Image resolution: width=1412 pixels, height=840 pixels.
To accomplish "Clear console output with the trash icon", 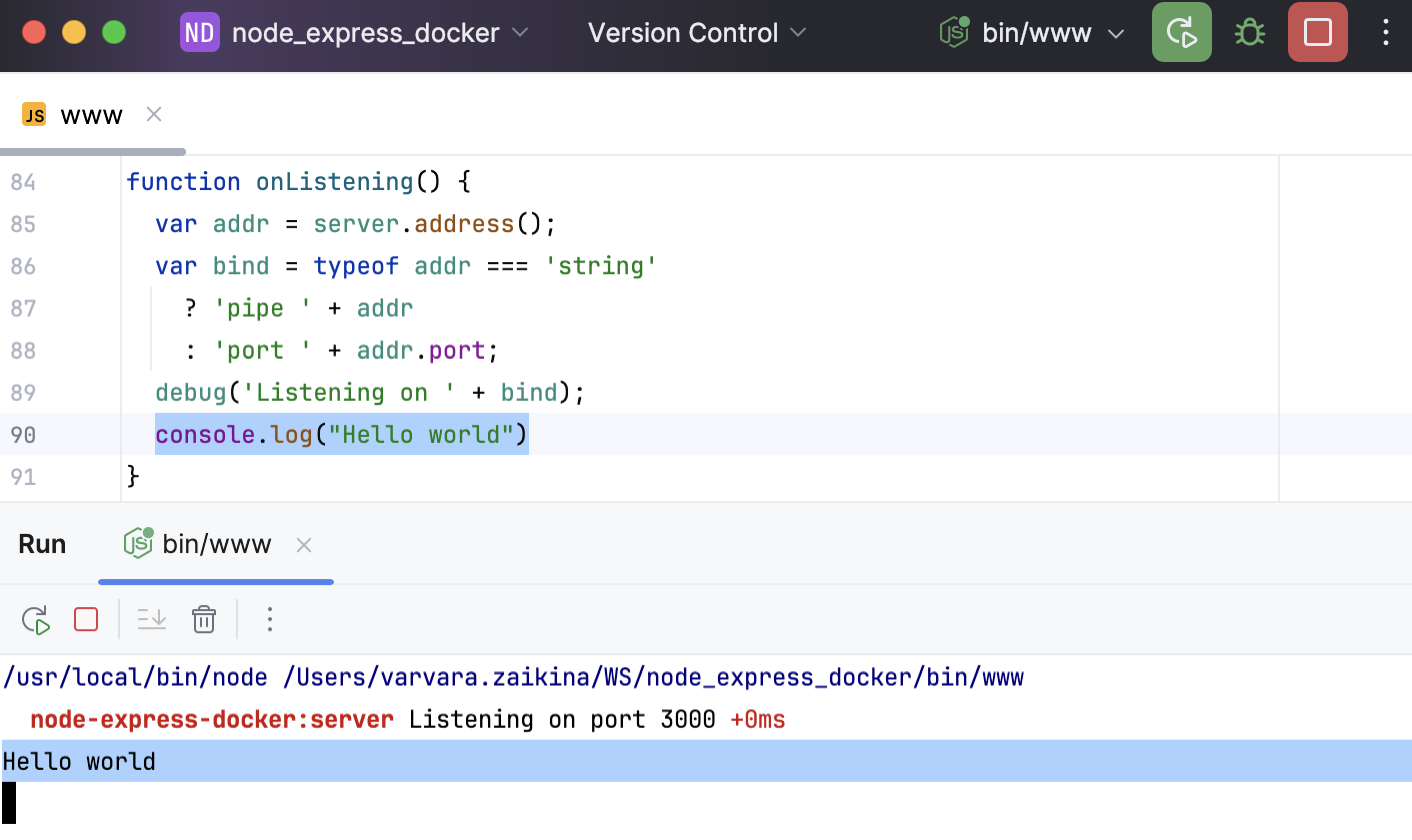I will coord(204,620).
